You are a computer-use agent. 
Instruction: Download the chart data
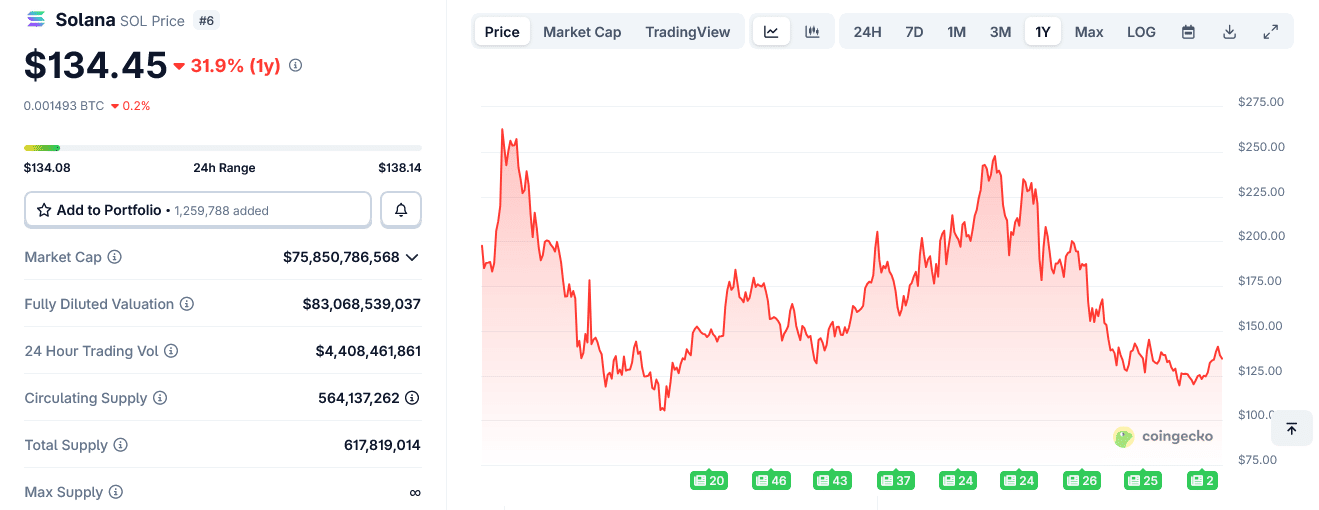[x=1229, y=32]
